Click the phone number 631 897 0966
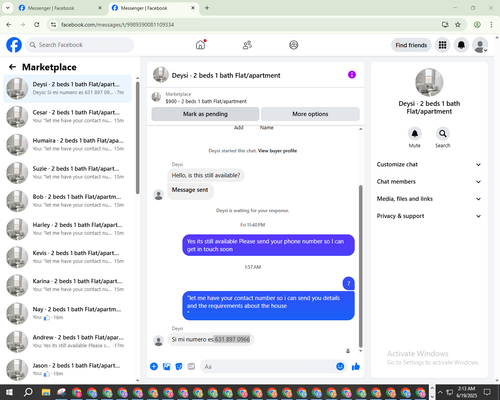This screenshot has height=400, width=500. (x=232, y=339)
